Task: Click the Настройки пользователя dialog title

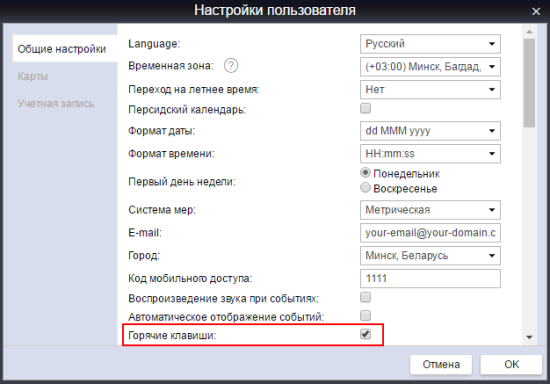Action: pyautogui.click(x=275, y=10)
